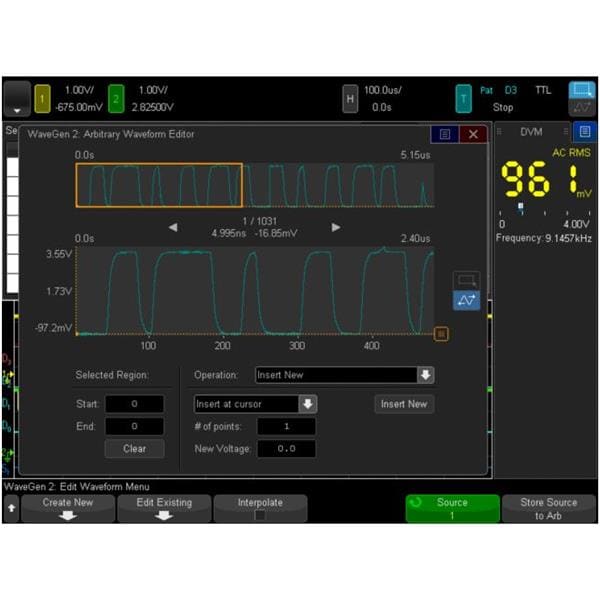Viewport: 600px width, 600px height.
Task: Change the Source 1 softkey
Action: click(x=452, y=509)
